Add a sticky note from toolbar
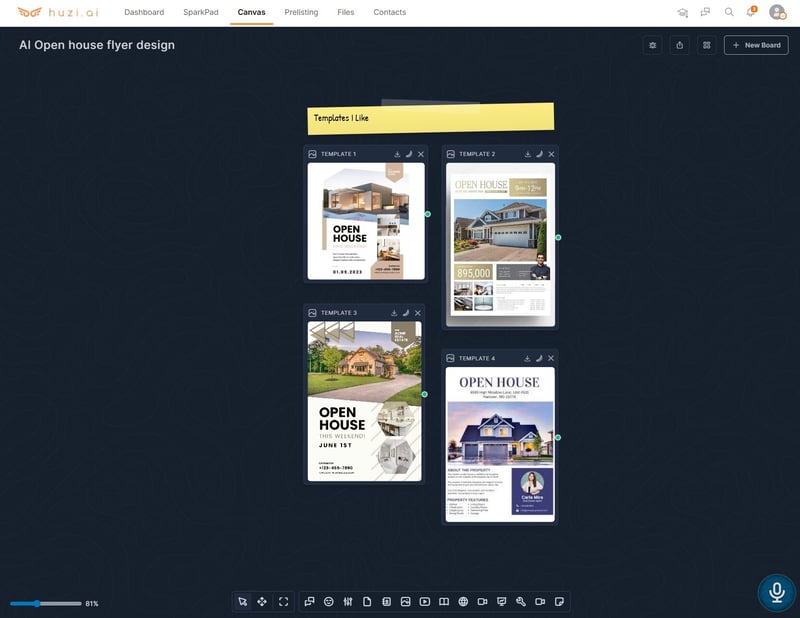800x618 pixels. (x=559, y=602)
